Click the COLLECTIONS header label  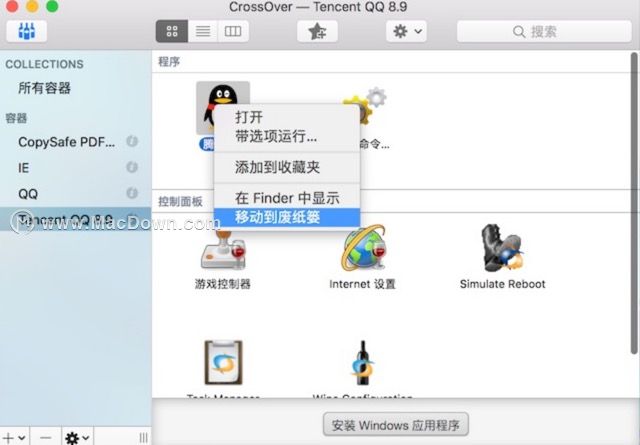point(44,64)
